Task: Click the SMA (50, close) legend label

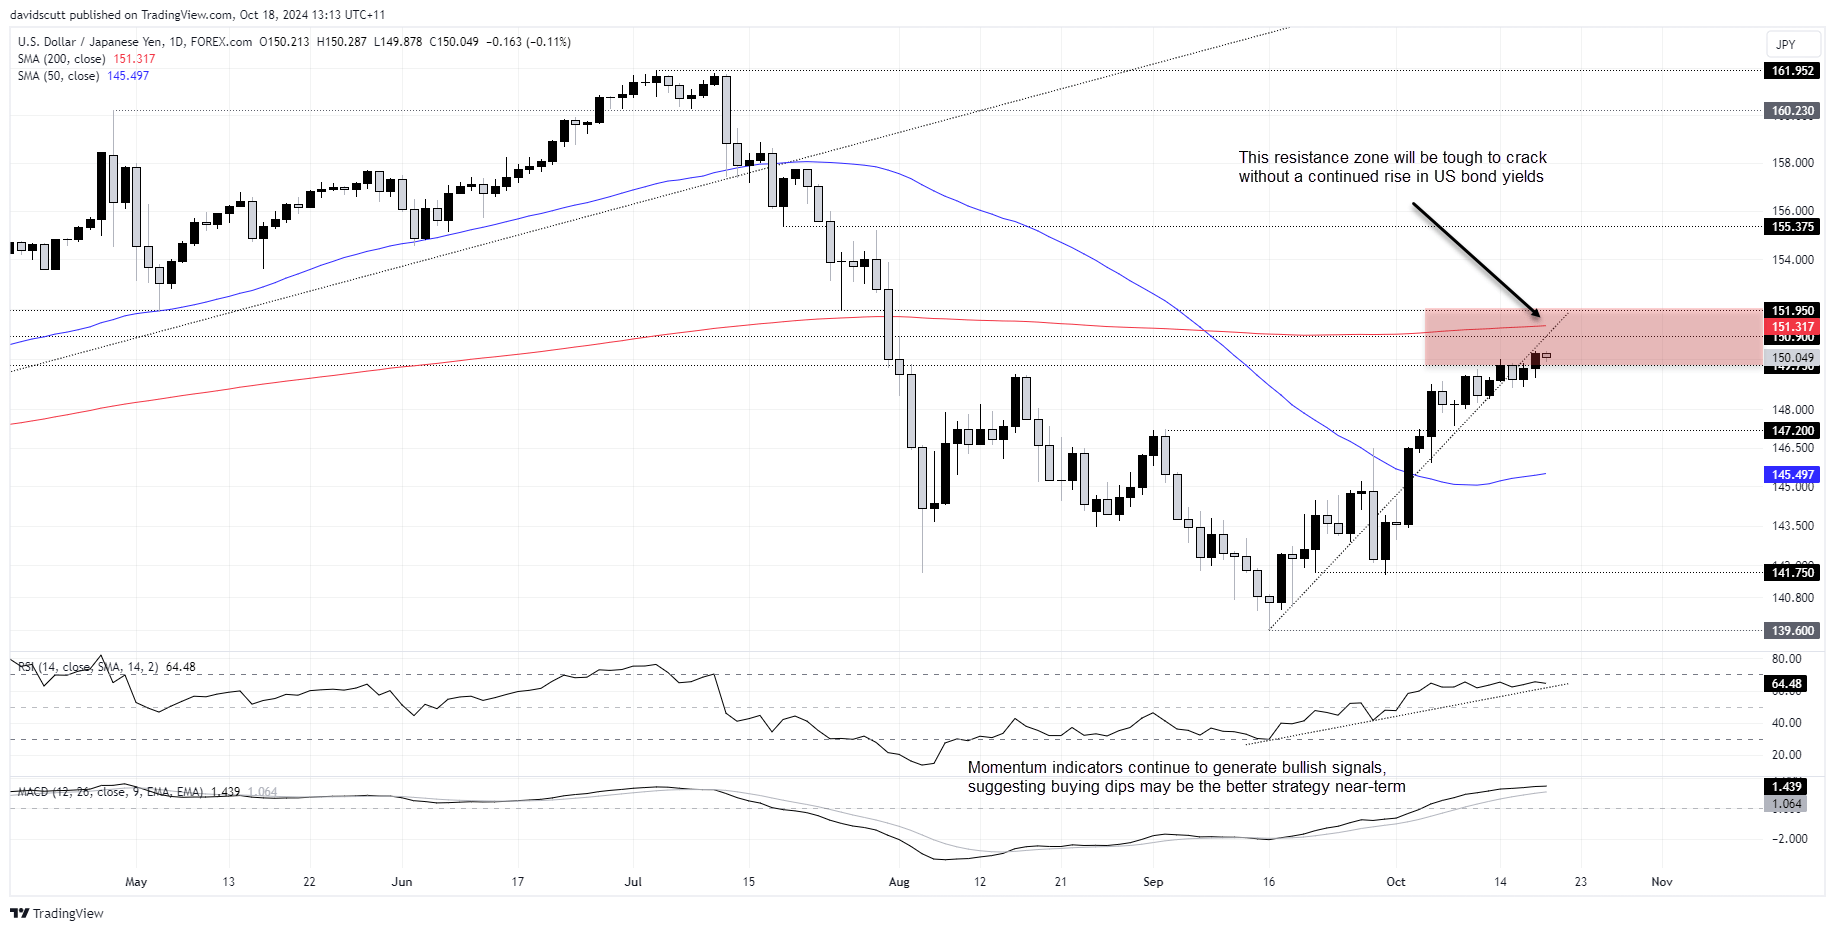Action: [58, 76]
